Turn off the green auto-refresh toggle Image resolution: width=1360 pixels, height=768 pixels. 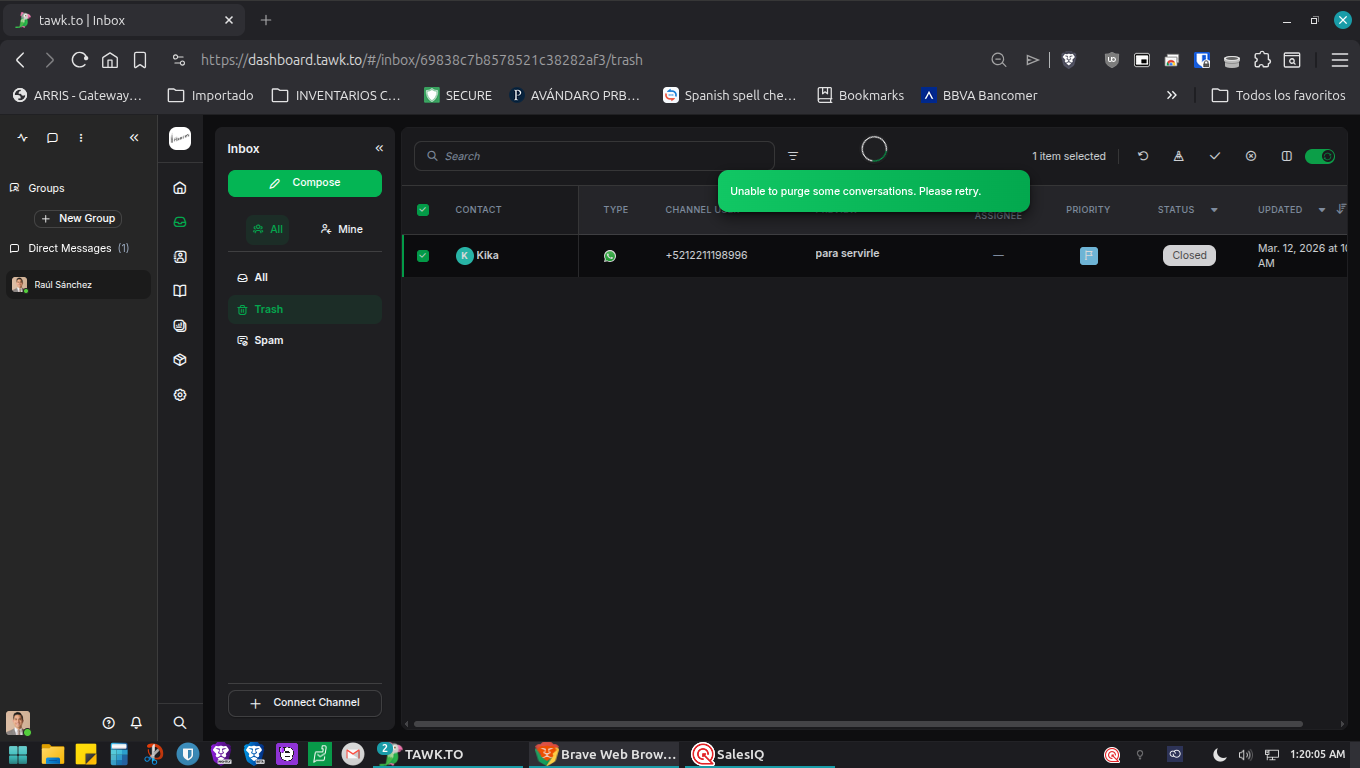(1320, 156)
